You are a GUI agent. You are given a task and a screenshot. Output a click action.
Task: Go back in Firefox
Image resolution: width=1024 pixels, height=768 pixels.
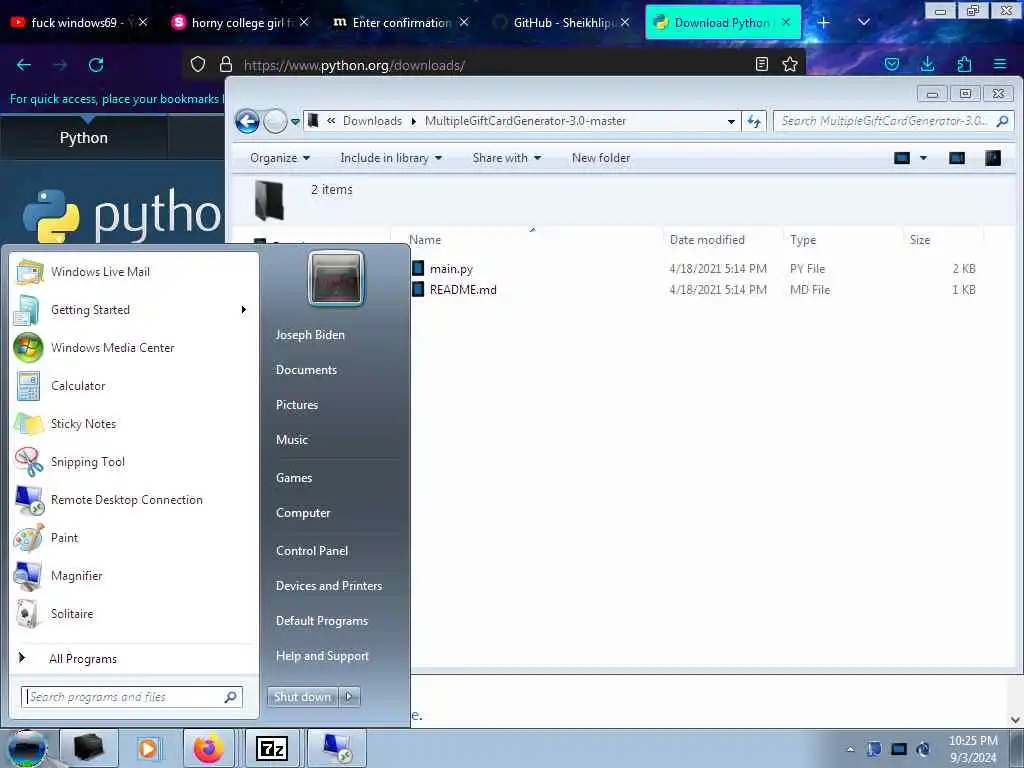click(24, 65)
